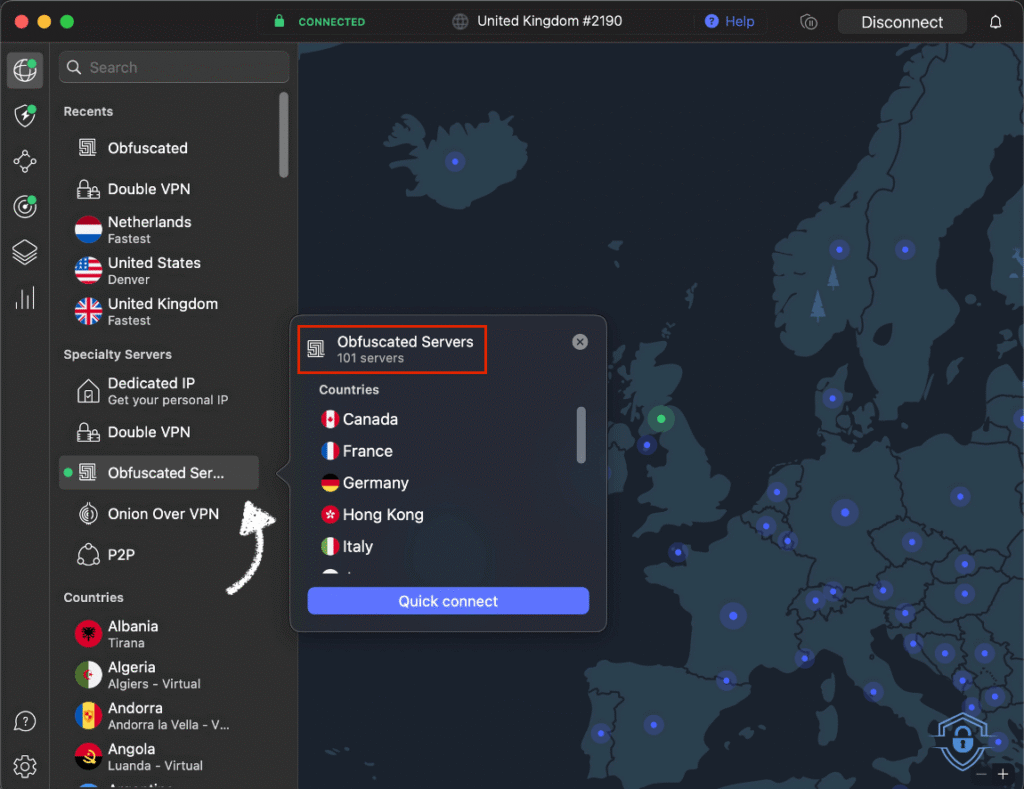Click the Spain server dot on map
Image resolution: width=1024 pixels, height=789 pixels.
[x=653, y=724]
